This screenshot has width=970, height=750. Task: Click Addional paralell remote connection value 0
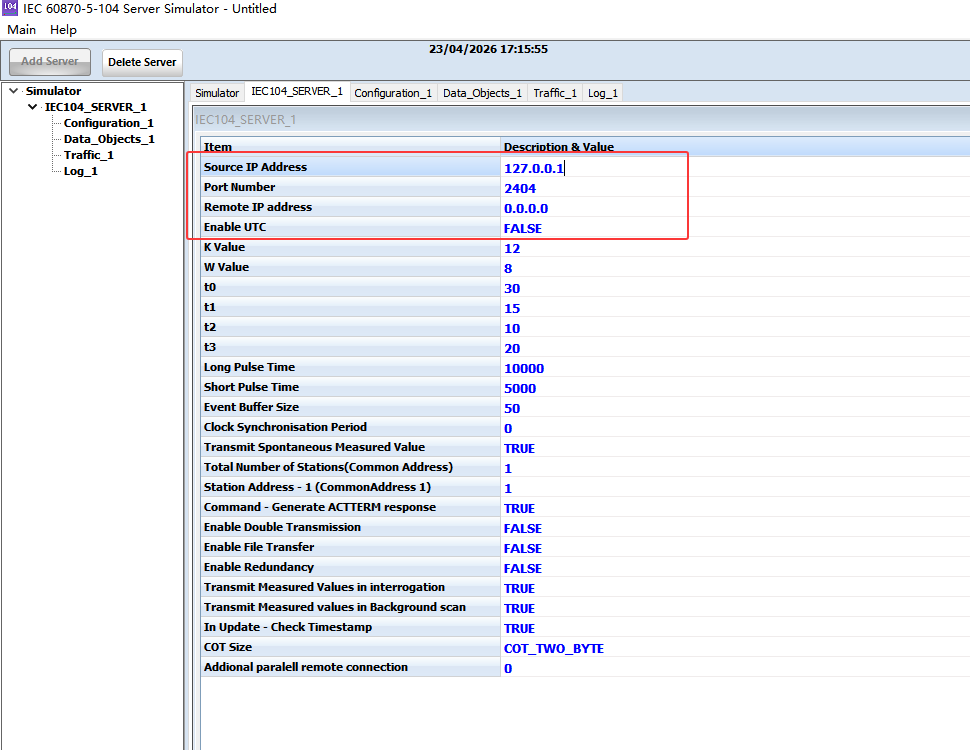click(508, 668)
